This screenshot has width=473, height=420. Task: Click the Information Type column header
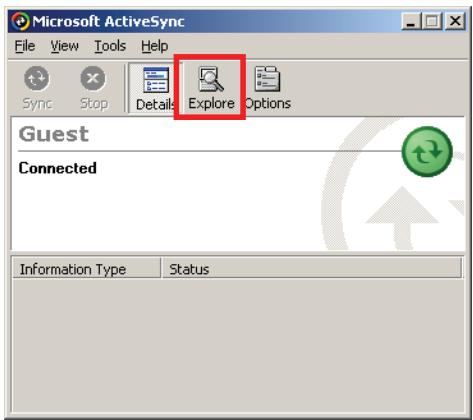click(86, 268)
